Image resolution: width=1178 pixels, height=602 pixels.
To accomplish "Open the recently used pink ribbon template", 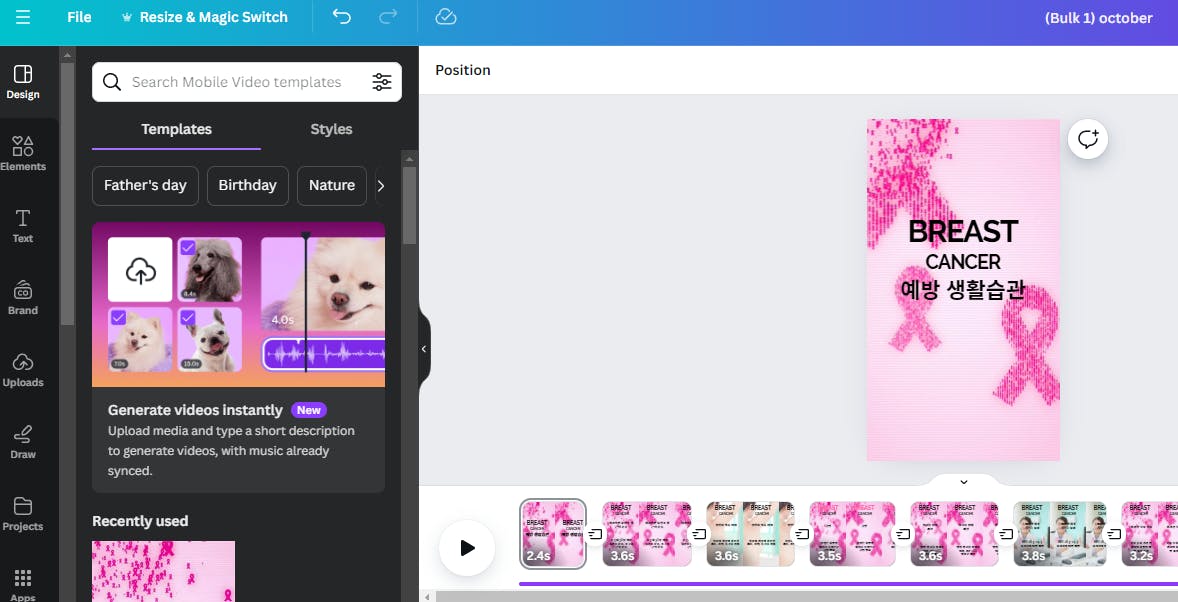I will pyautogui.click(x=163, y=571).
